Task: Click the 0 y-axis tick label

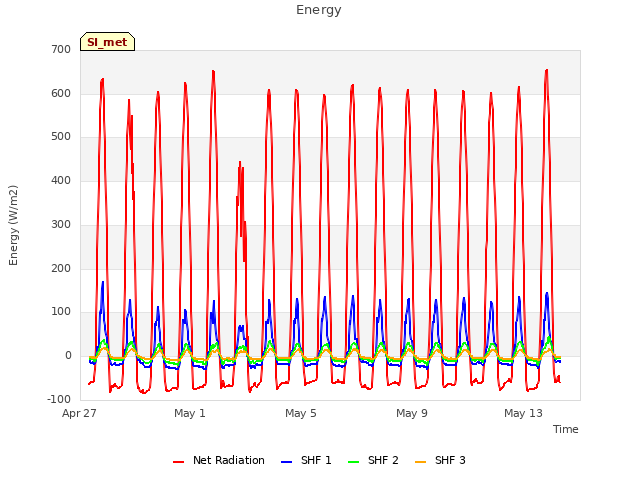Action: (68, 356)
